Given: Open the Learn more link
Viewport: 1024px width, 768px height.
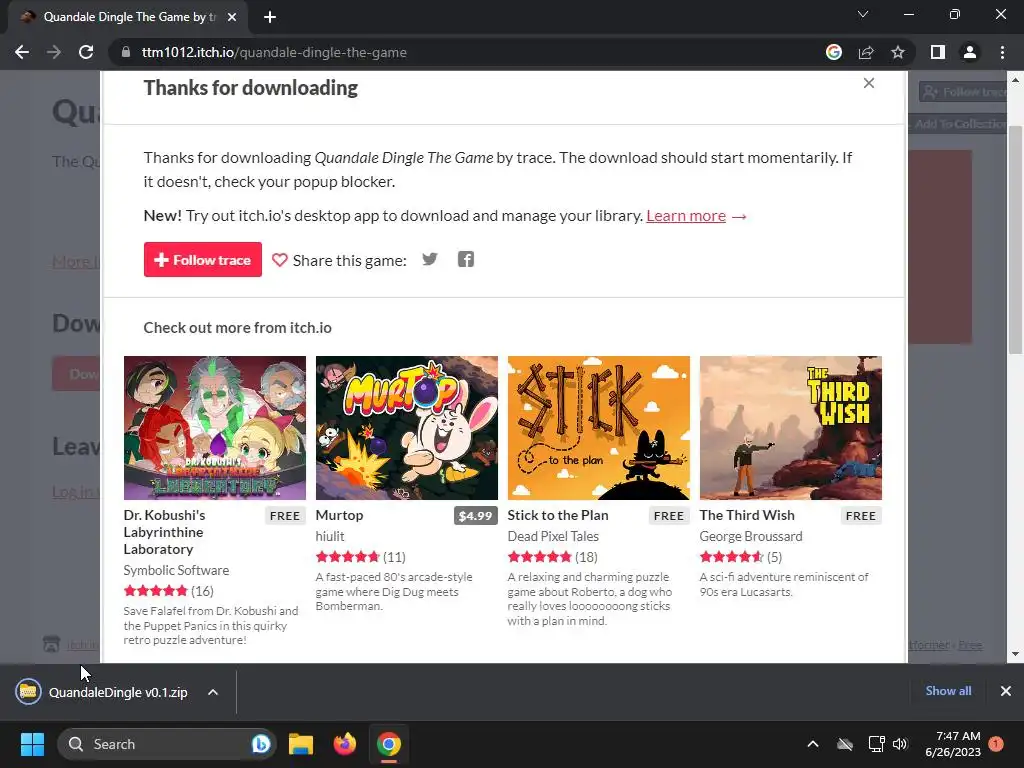Looking at the screenshot, I should tap(686, 216).
